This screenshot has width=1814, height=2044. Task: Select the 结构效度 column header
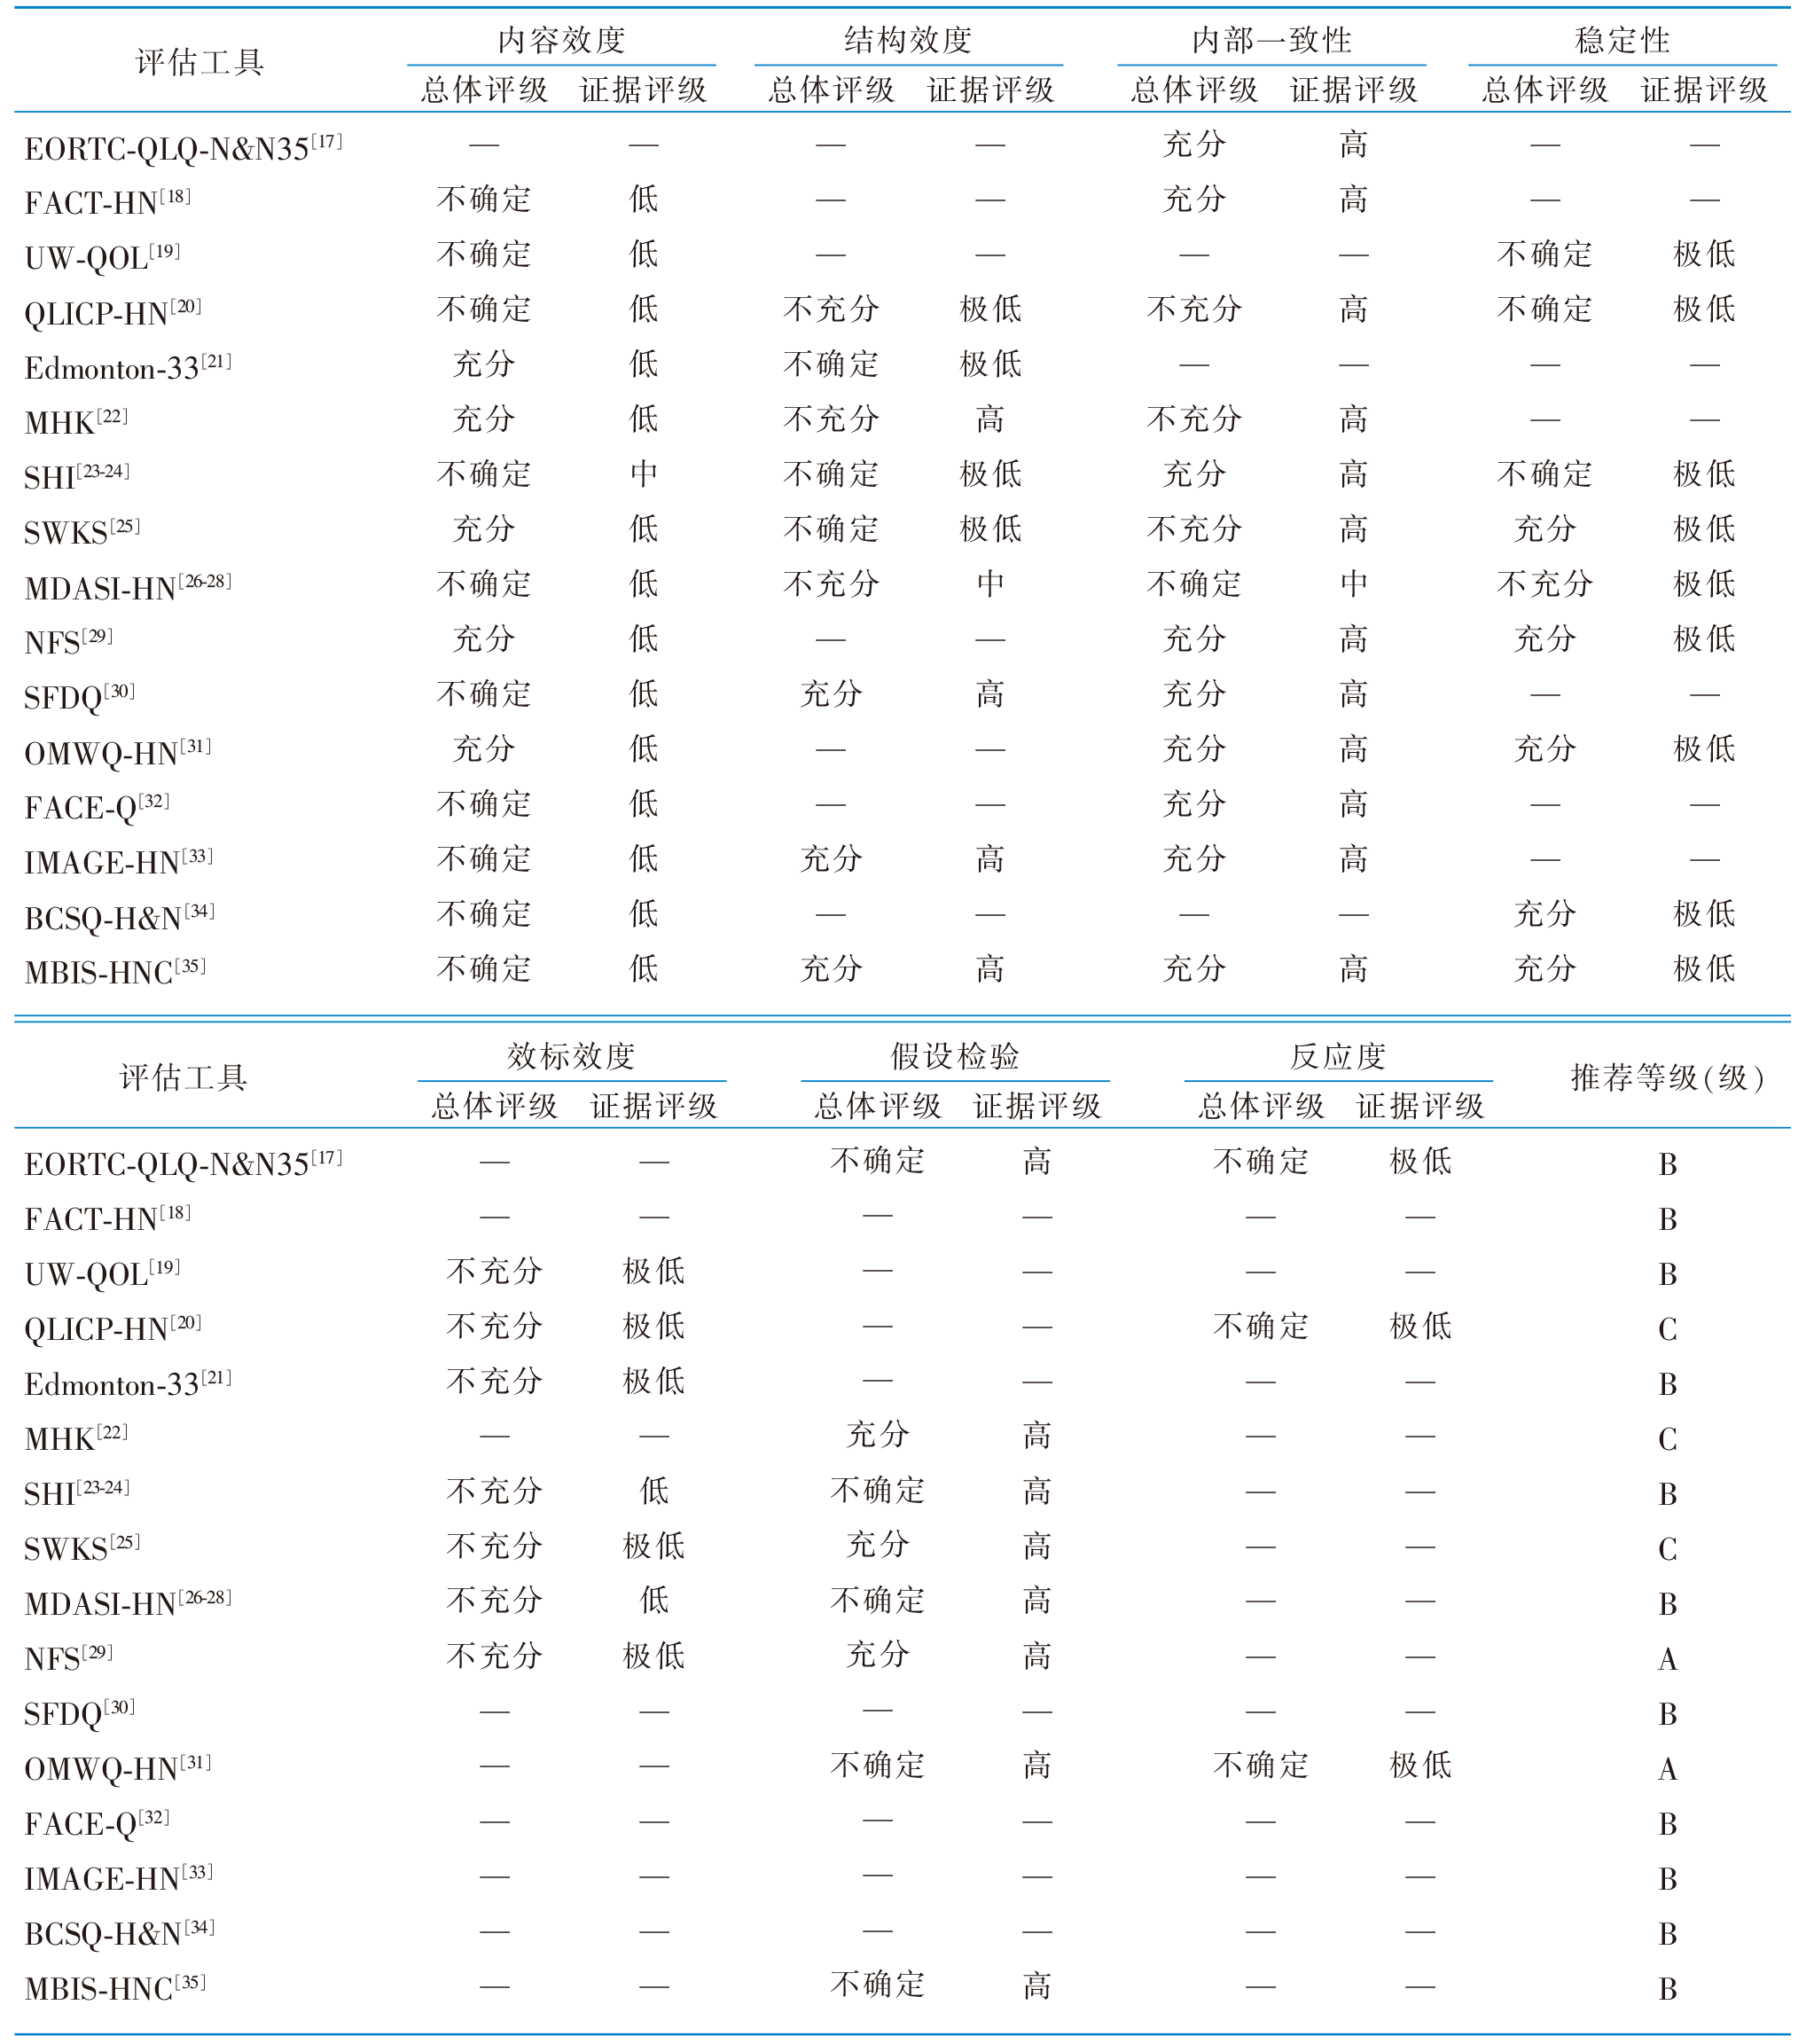(908, 40)
